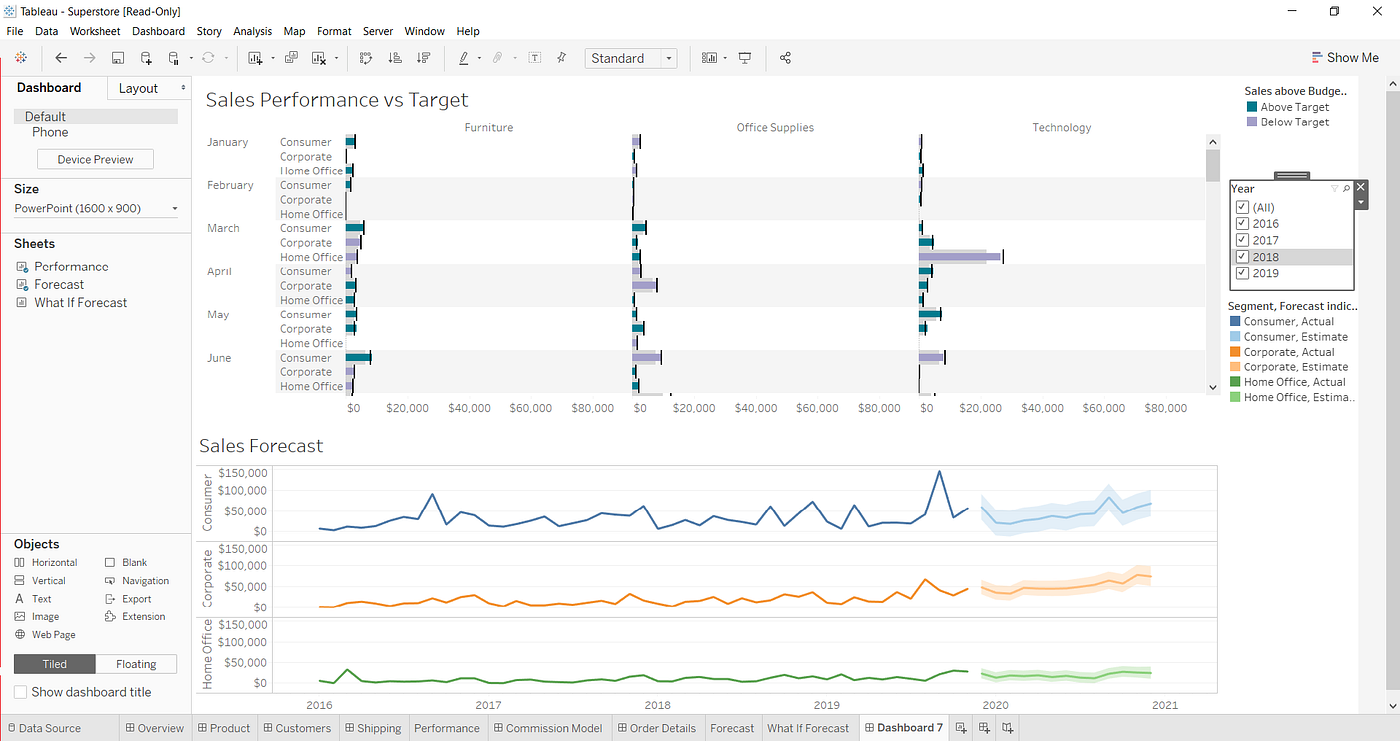The image size is (1400, 741).
Task: Switch to the What If Forecast sheet tab
Action: (x=808, y=728)
